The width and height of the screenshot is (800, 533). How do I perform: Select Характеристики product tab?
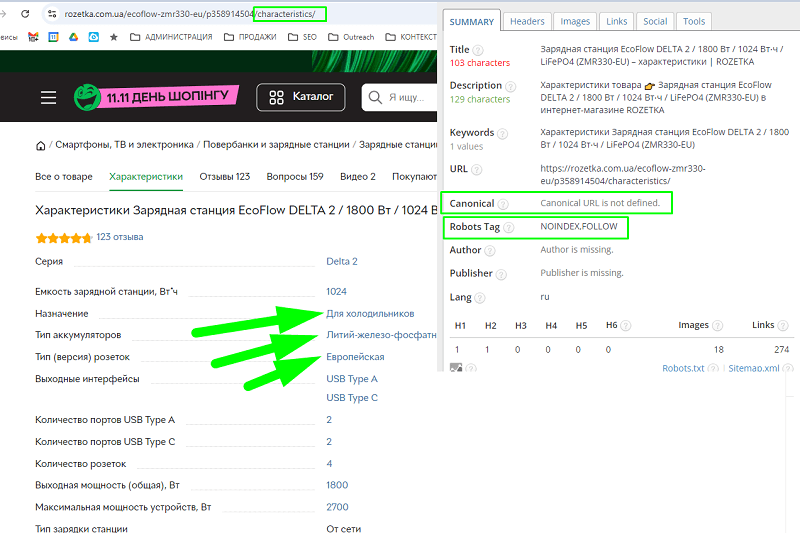coord(146,176)
